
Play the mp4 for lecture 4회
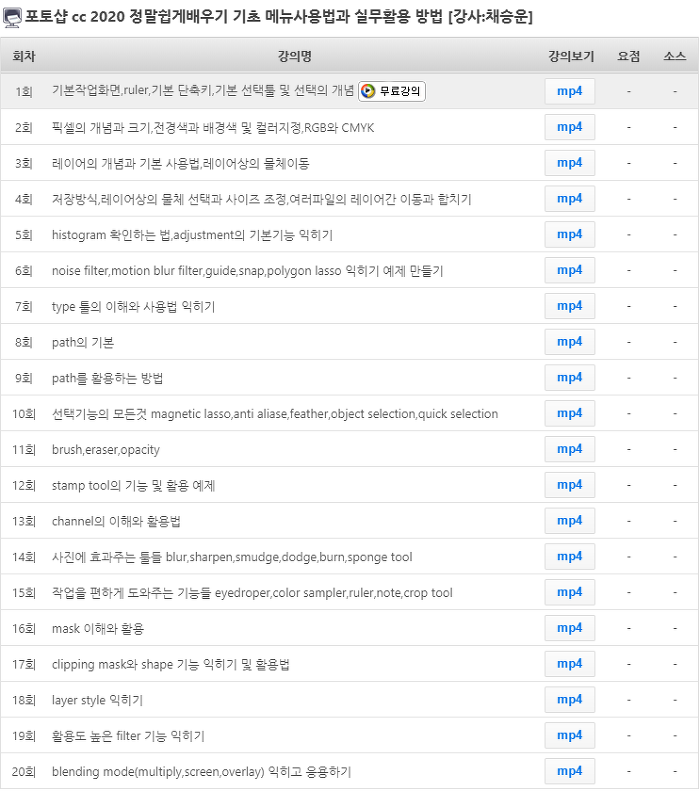pyautogui.click(x=569, y=199)
